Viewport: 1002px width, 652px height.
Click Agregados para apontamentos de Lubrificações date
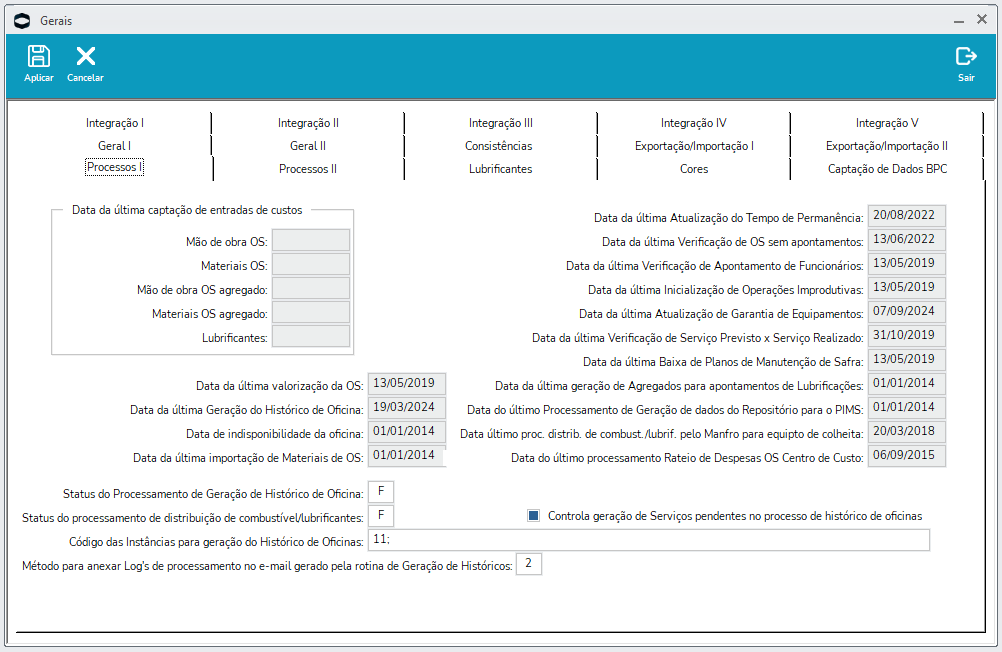tap(907, 384)
